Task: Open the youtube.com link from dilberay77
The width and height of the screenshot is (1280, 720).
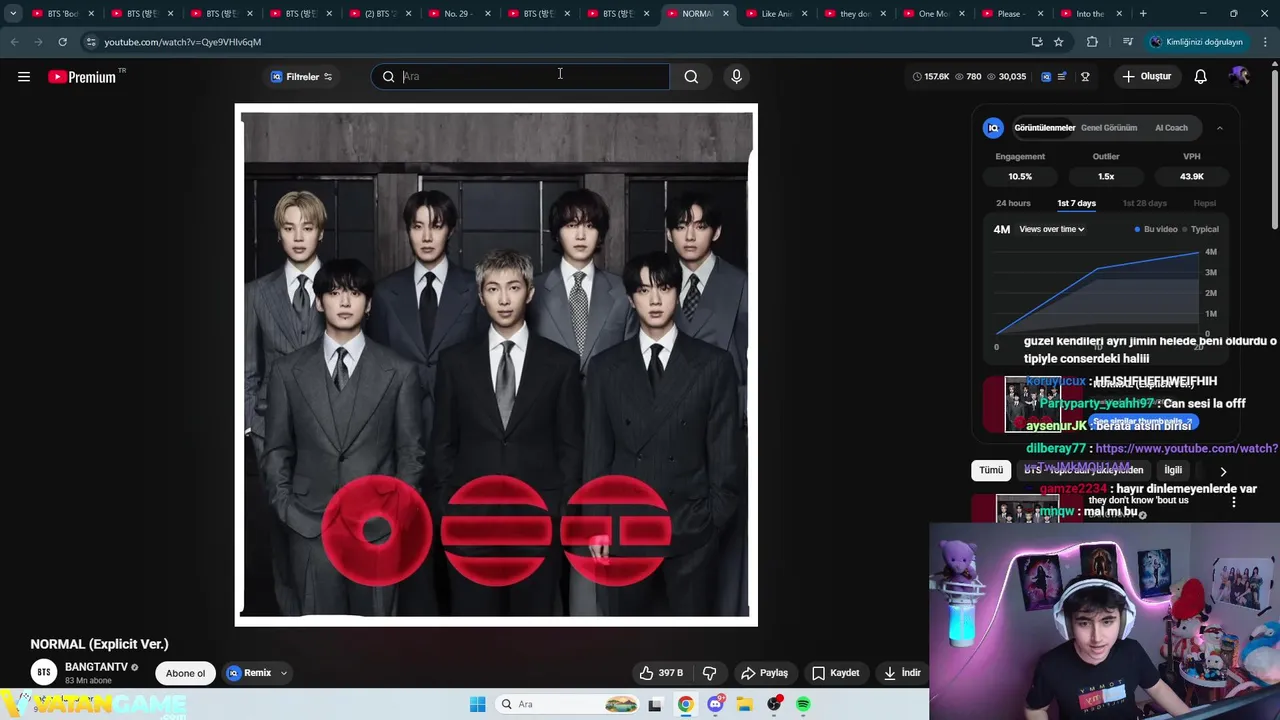Action: click(1186, 449)
